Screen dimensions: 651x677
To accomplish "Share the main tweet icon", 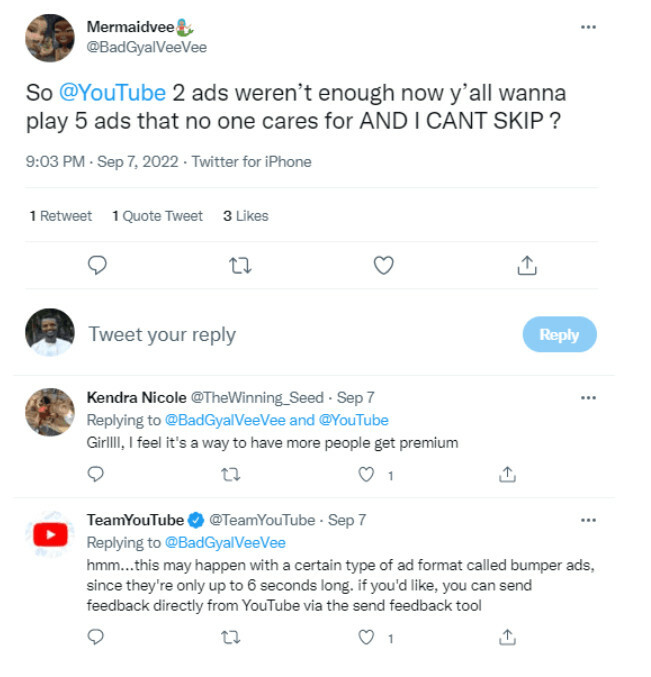I will point(526,265).
